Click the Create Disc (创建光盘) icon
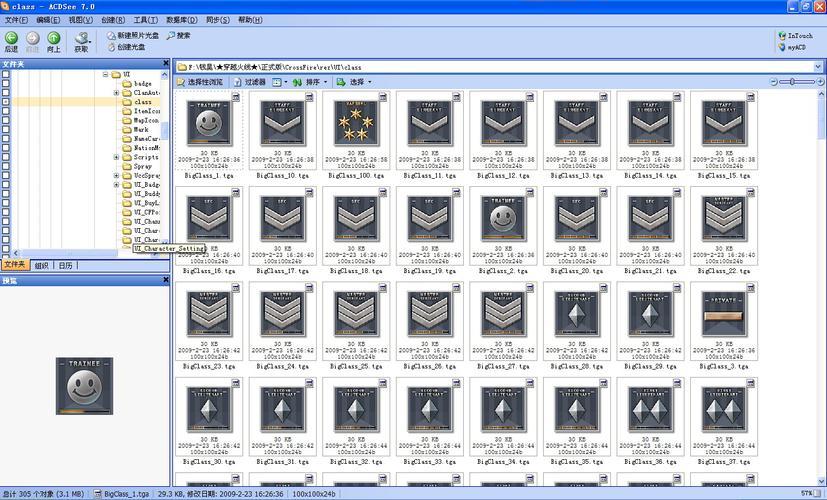This screenshot has width=827, height=500. click(x=111, y=47)
